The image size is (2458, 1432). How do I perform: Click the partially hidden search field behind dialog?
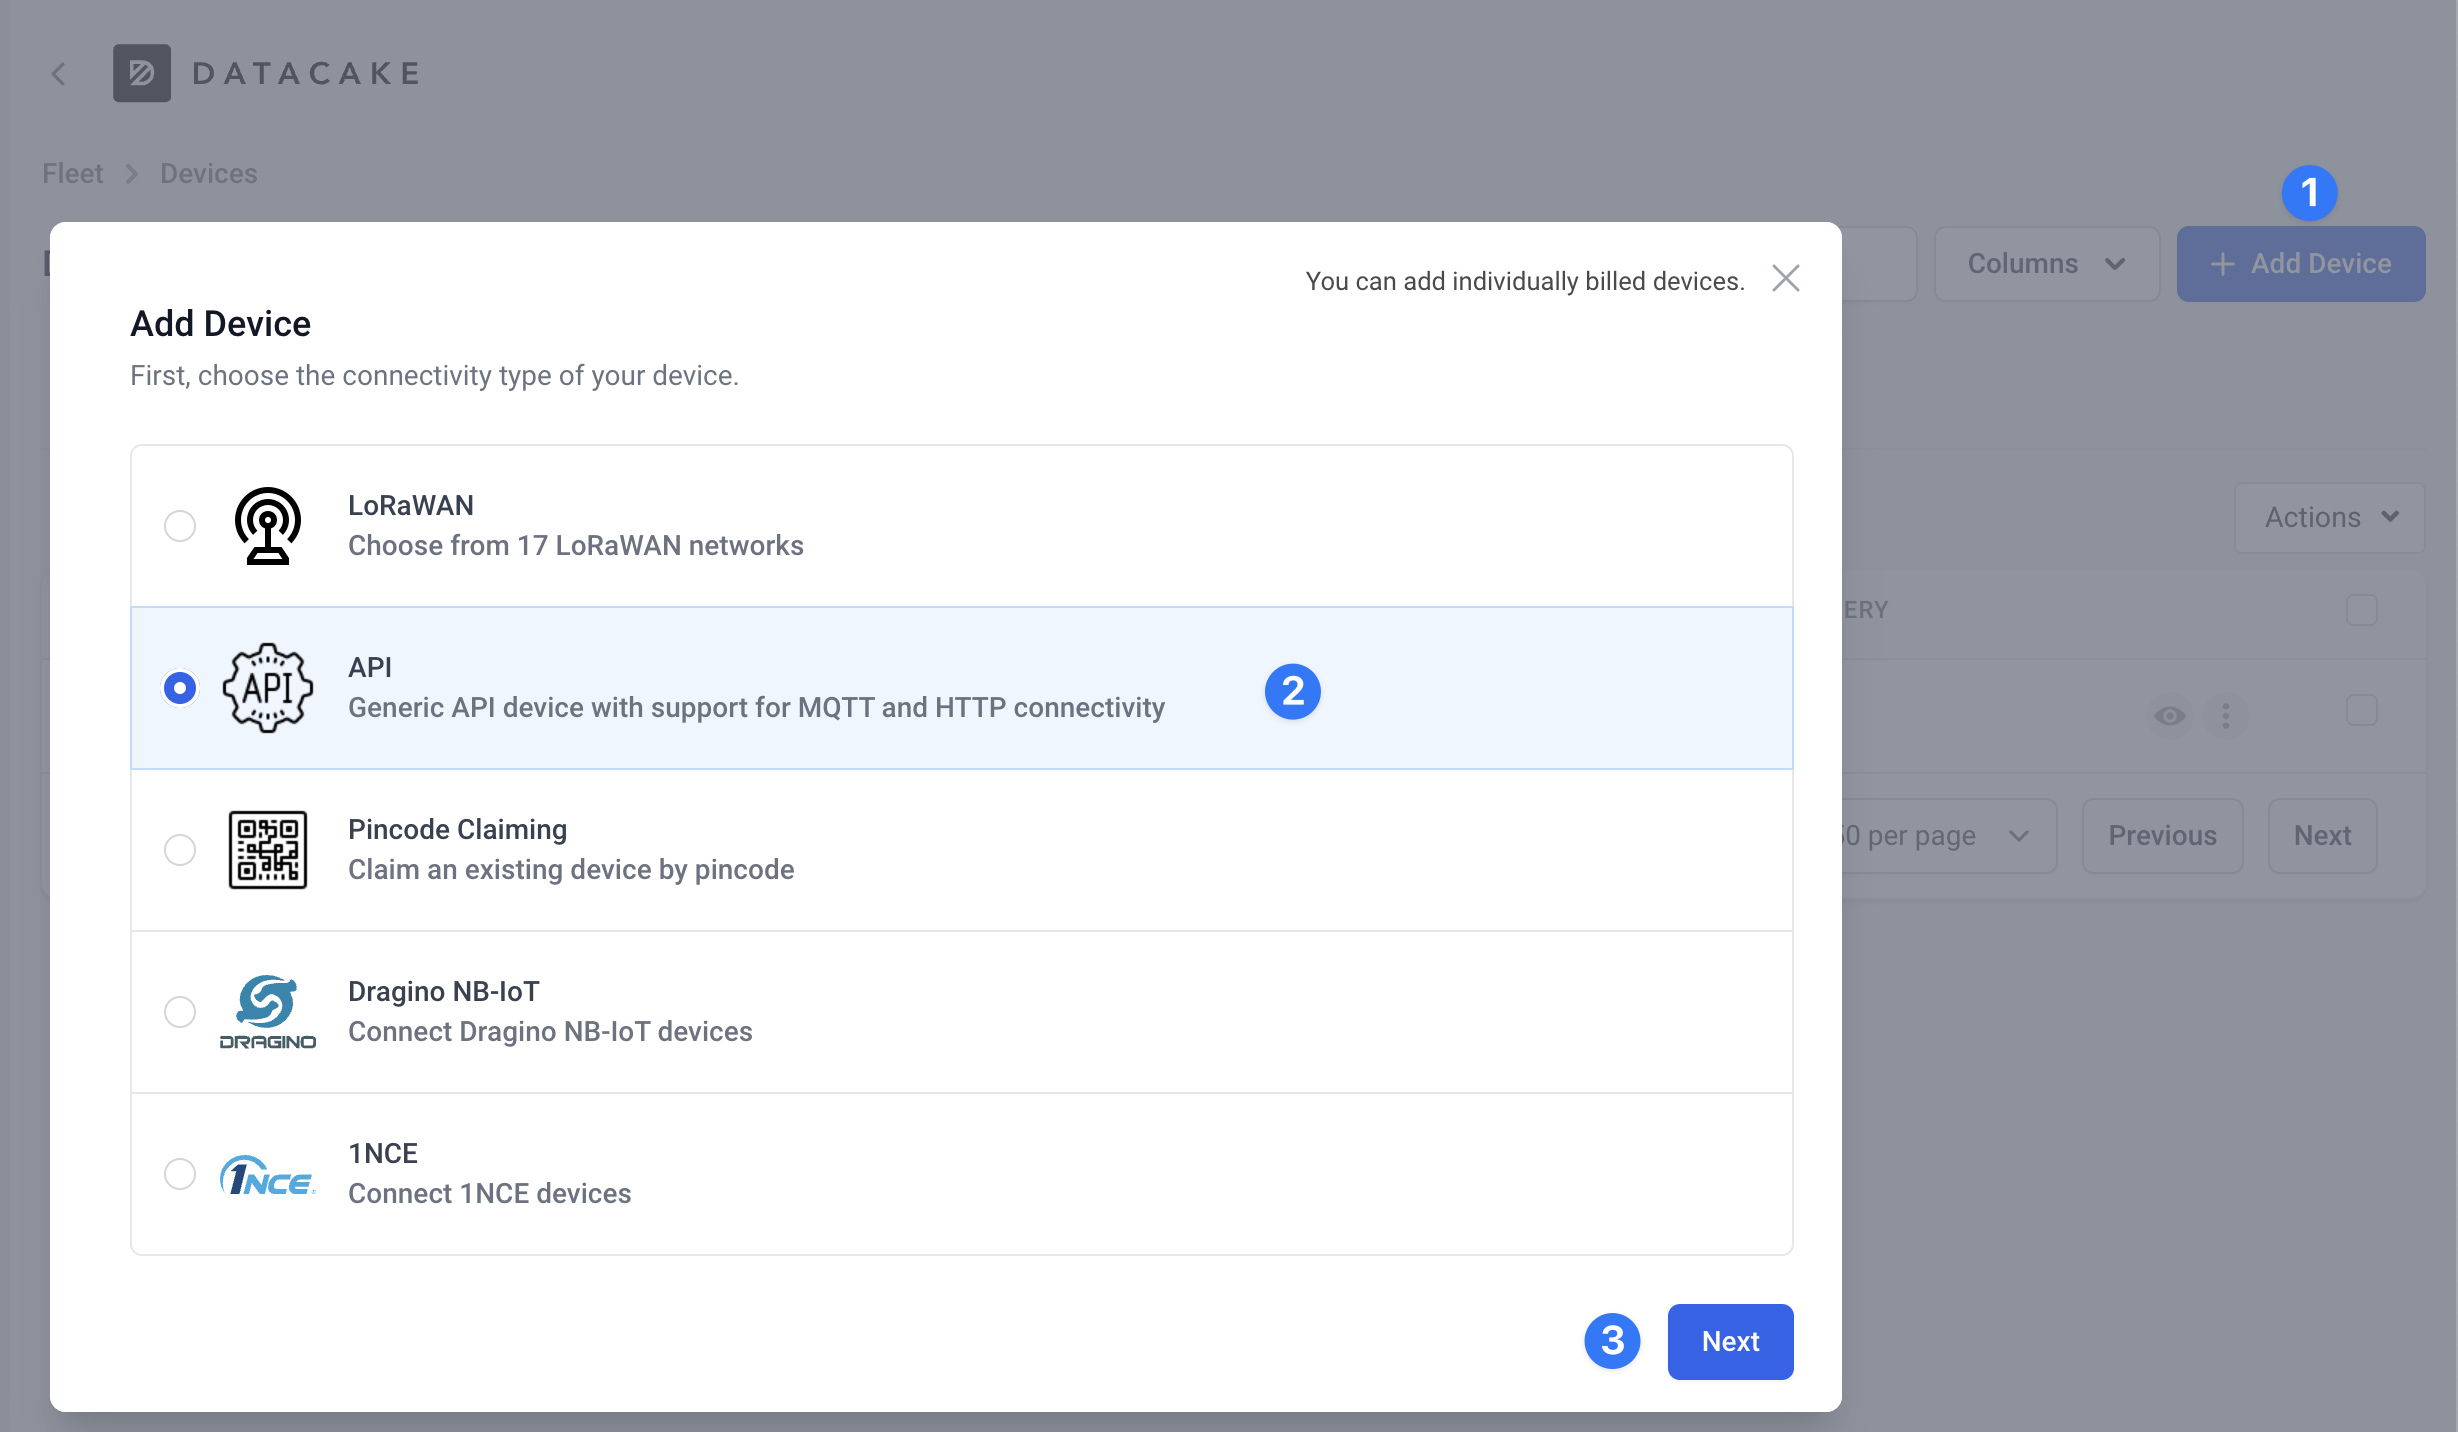coord(1880,264)
